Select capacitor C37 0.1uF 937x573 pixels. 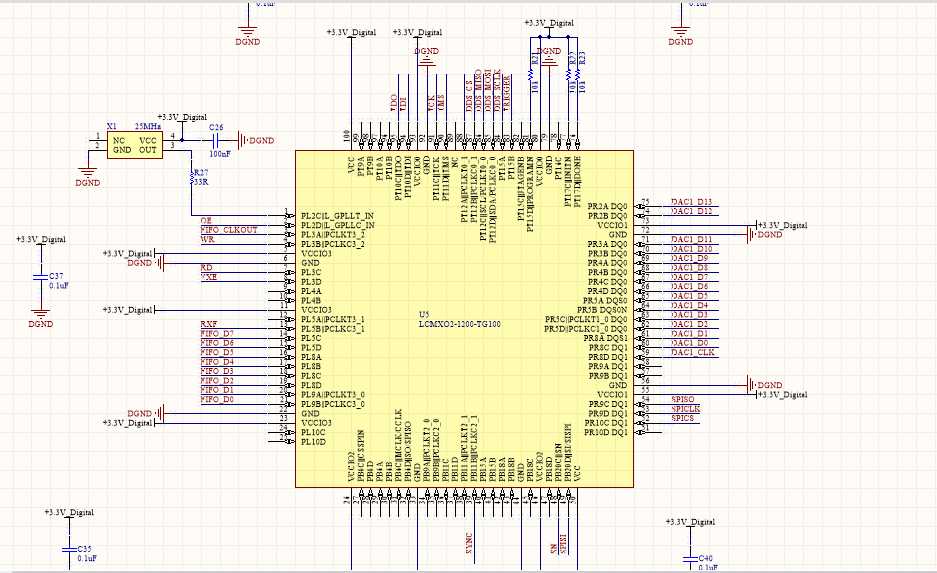click(x=41, y=277)
